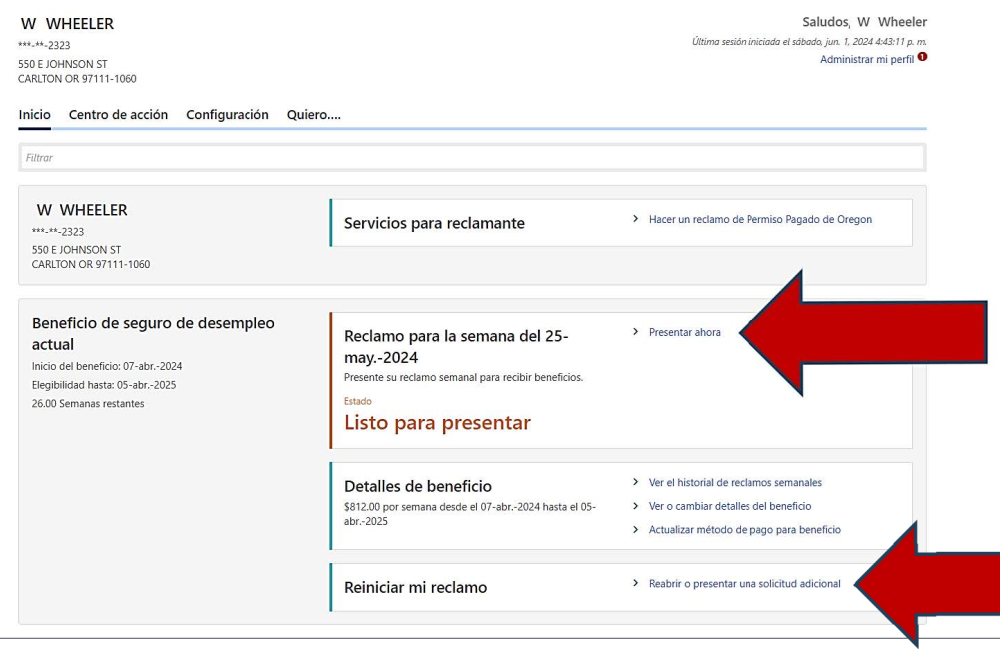
Task: Go to the Configuración tab
Action: 227,115
